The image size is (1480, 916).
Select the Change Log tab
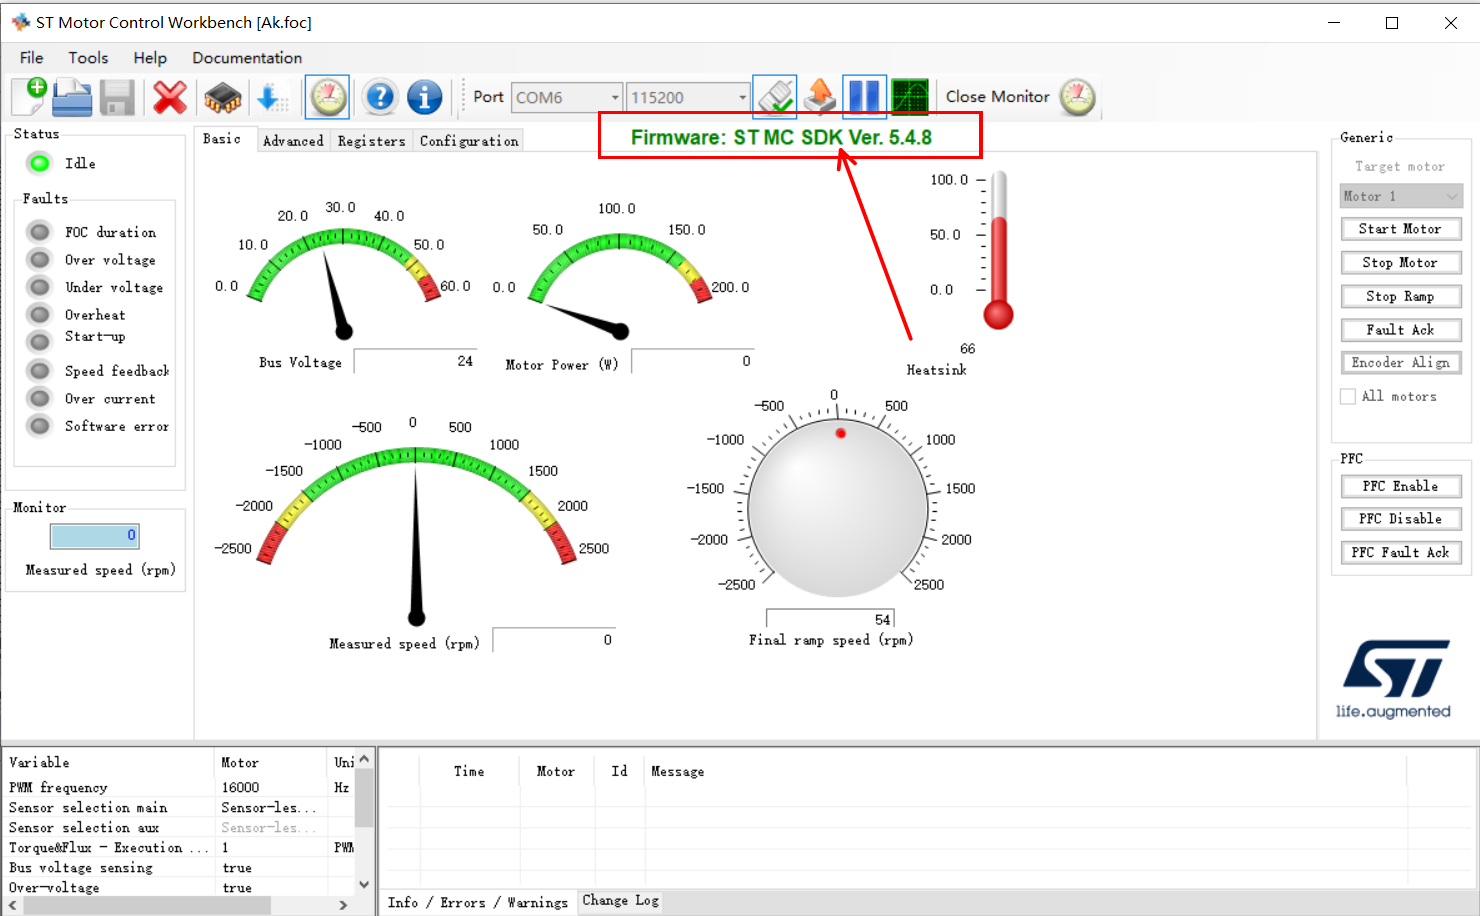click(621, 900)
